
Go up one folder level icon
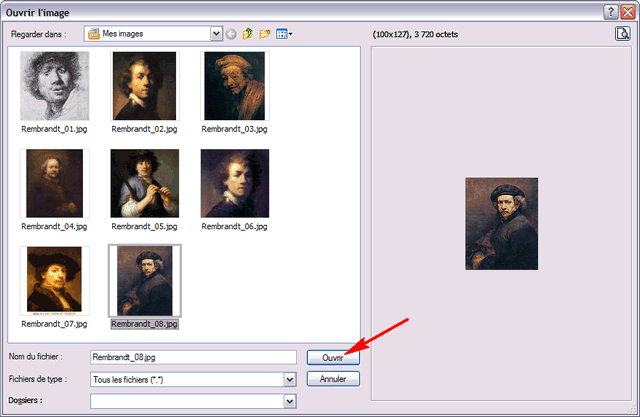(247, 34)
